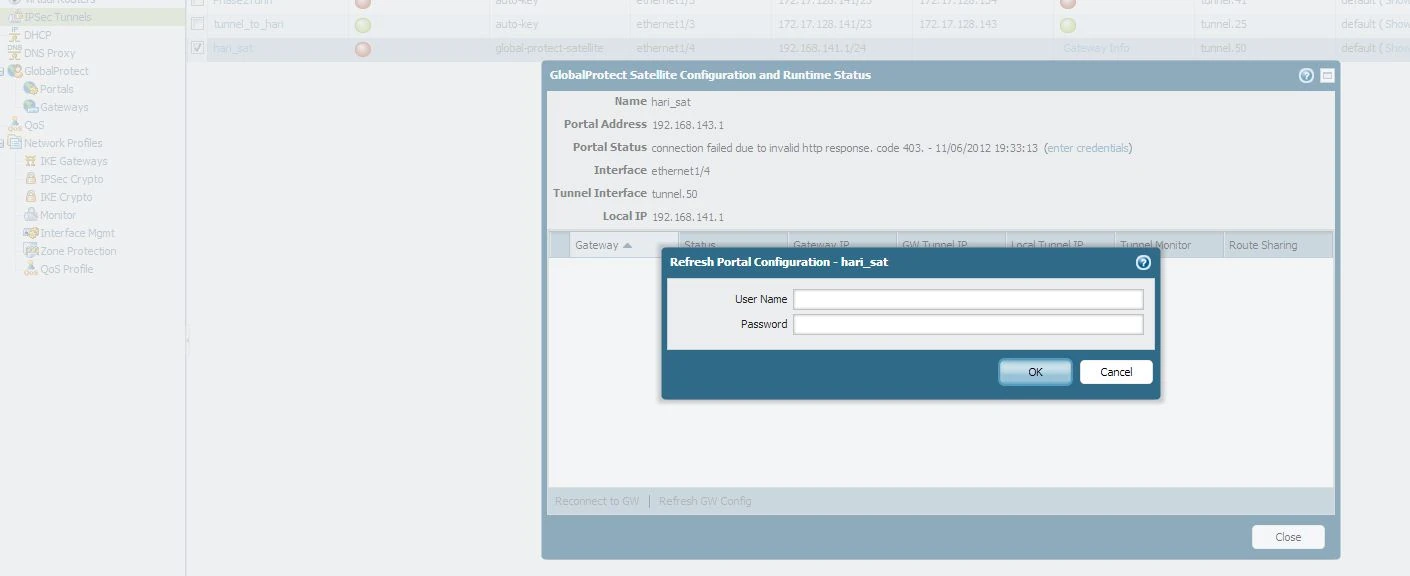This screenshot has height=576, width=1410.
Task: Open IPSec Tunnels in the sidebar
Action: click(x=57, y=17)
